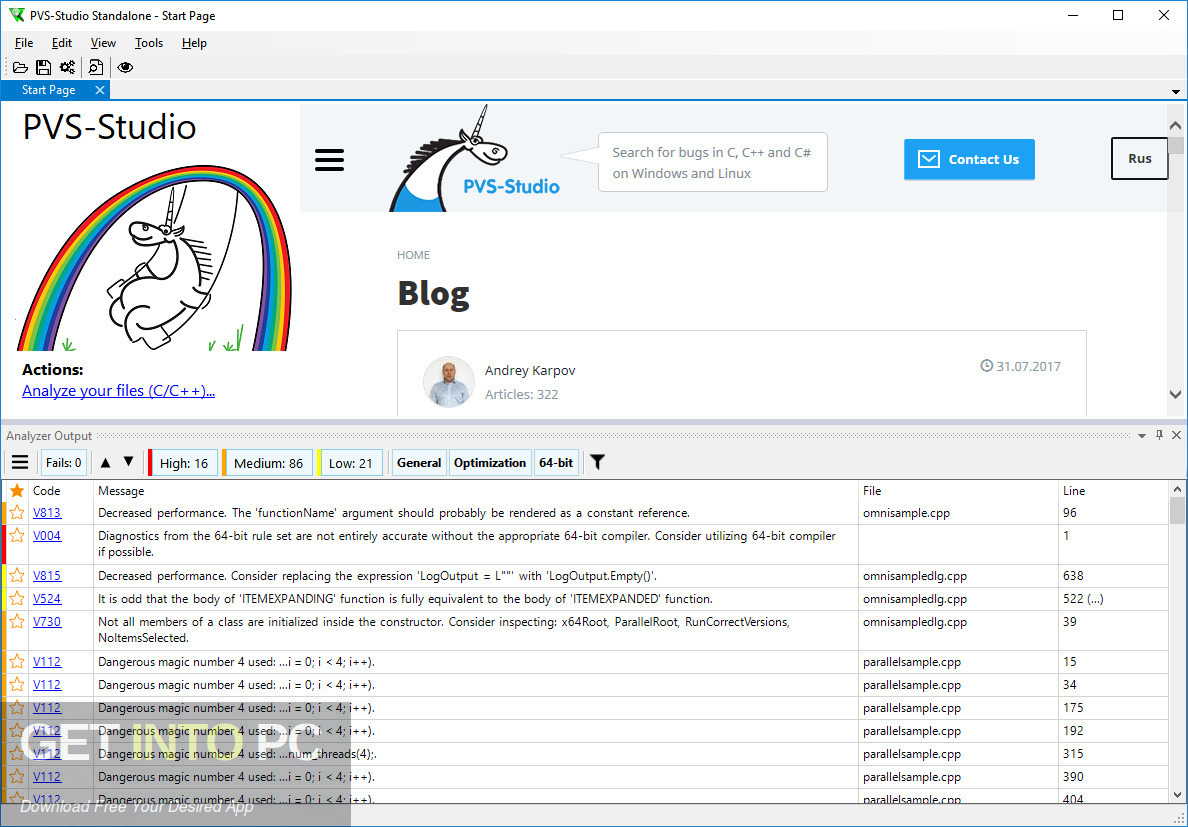Viewport: 1188px width, 827px height.
Task: Open the V004 diagnostic code link
Action: (x=47, y=535)
